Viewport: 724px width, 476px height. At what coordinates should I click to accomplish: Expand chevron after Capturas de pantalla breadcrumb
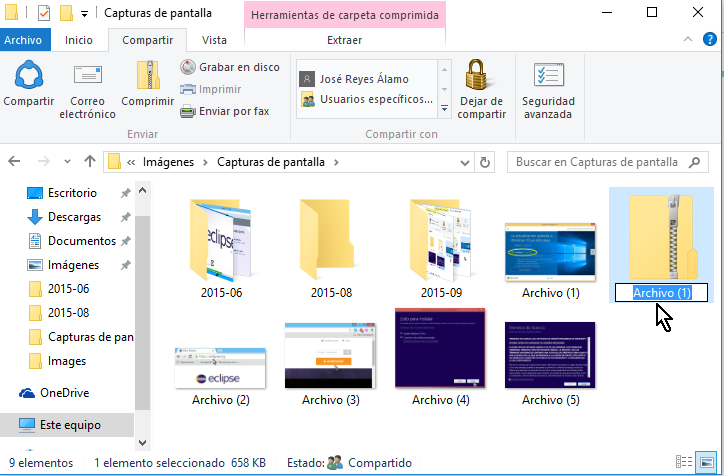click(x=336, y=162)
